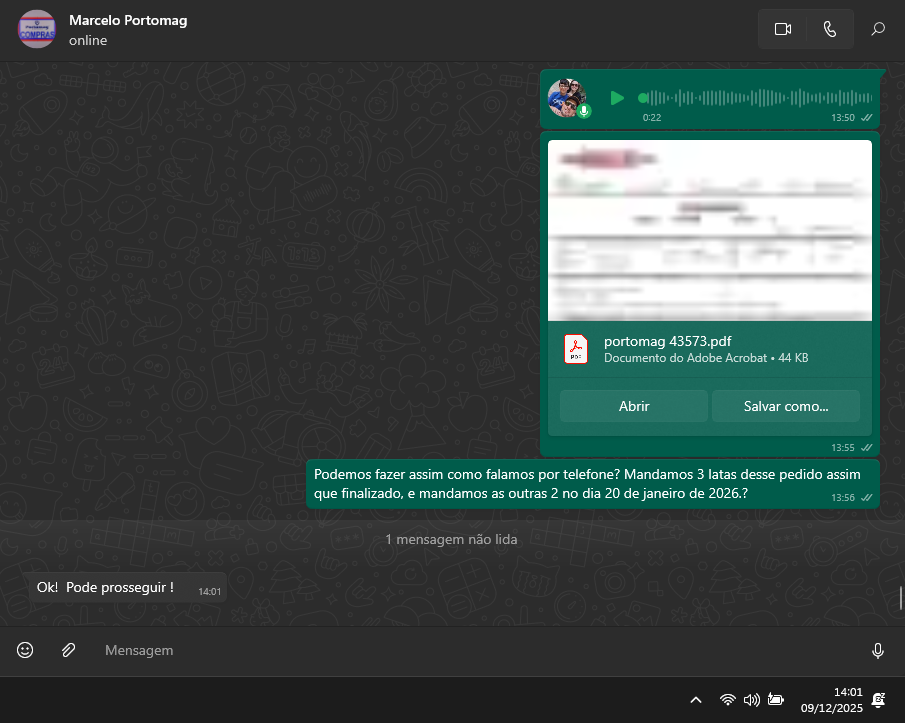Click the attach file paperclip icon
The image size is (905, 723).
click(68, 650)
